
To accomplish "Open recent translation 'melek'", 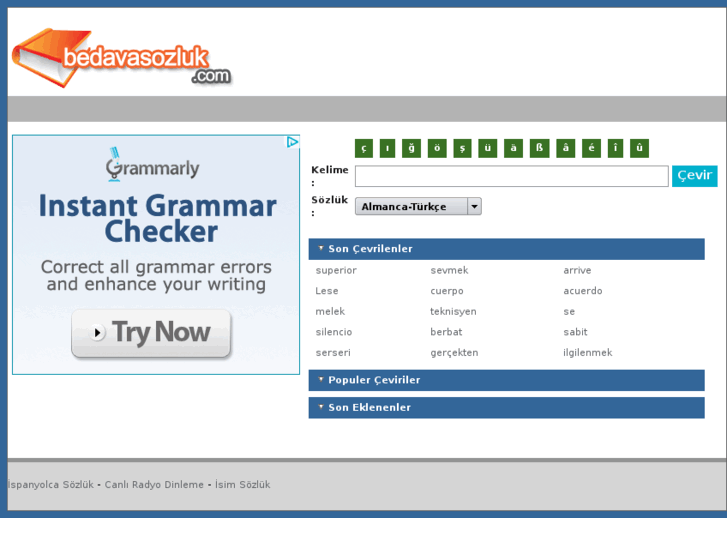I will click(x=330, y=311).
